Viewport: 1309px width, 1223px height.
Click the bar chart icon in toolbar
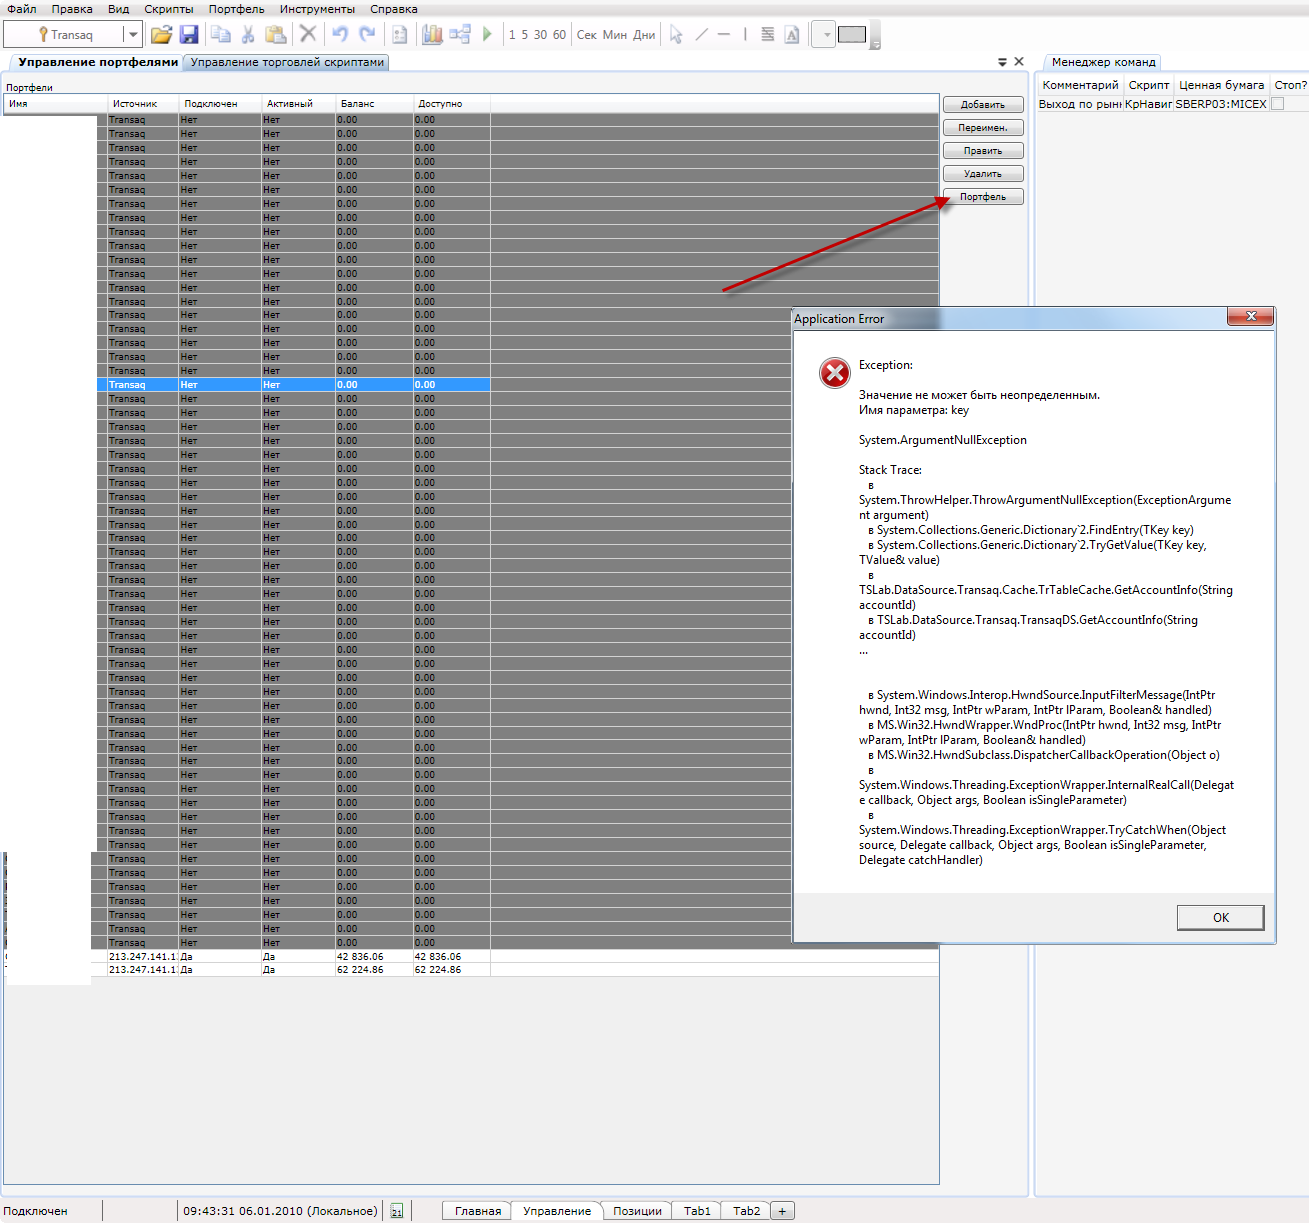pyautogui.click(x=432, y=35)
